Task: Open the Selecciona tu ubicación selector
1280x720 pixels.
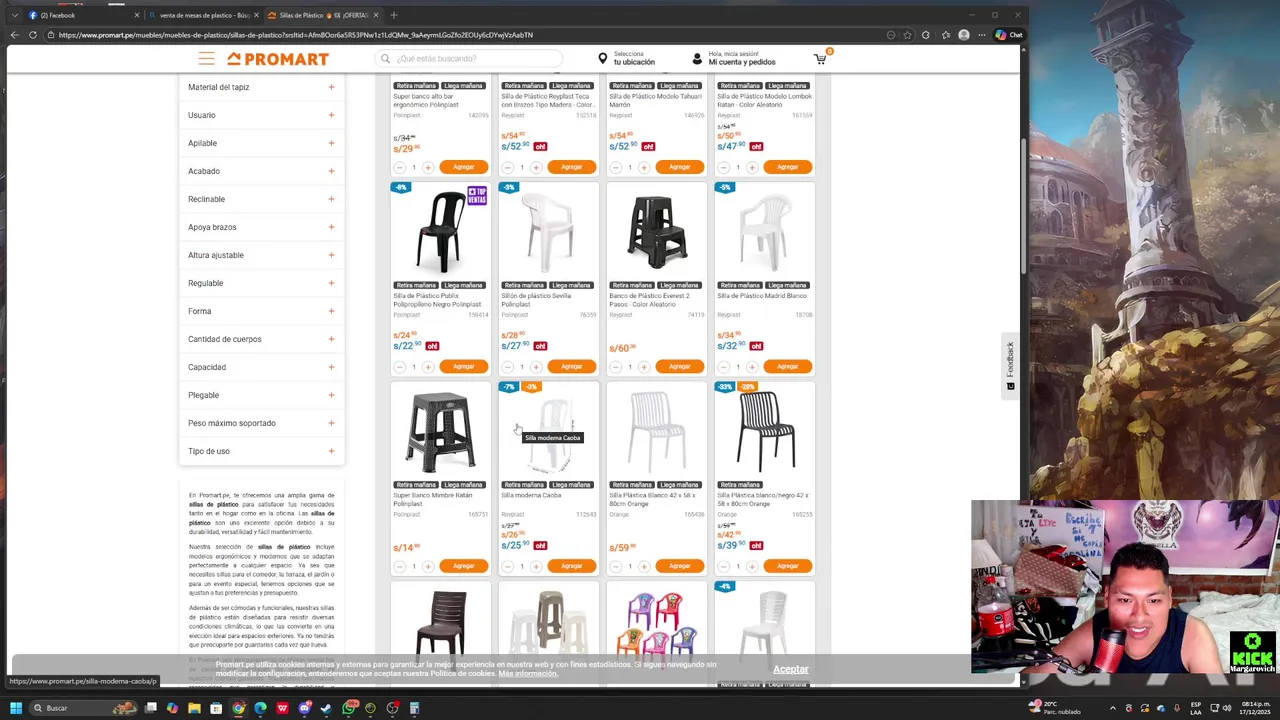Action: click(x=634, y=58)
